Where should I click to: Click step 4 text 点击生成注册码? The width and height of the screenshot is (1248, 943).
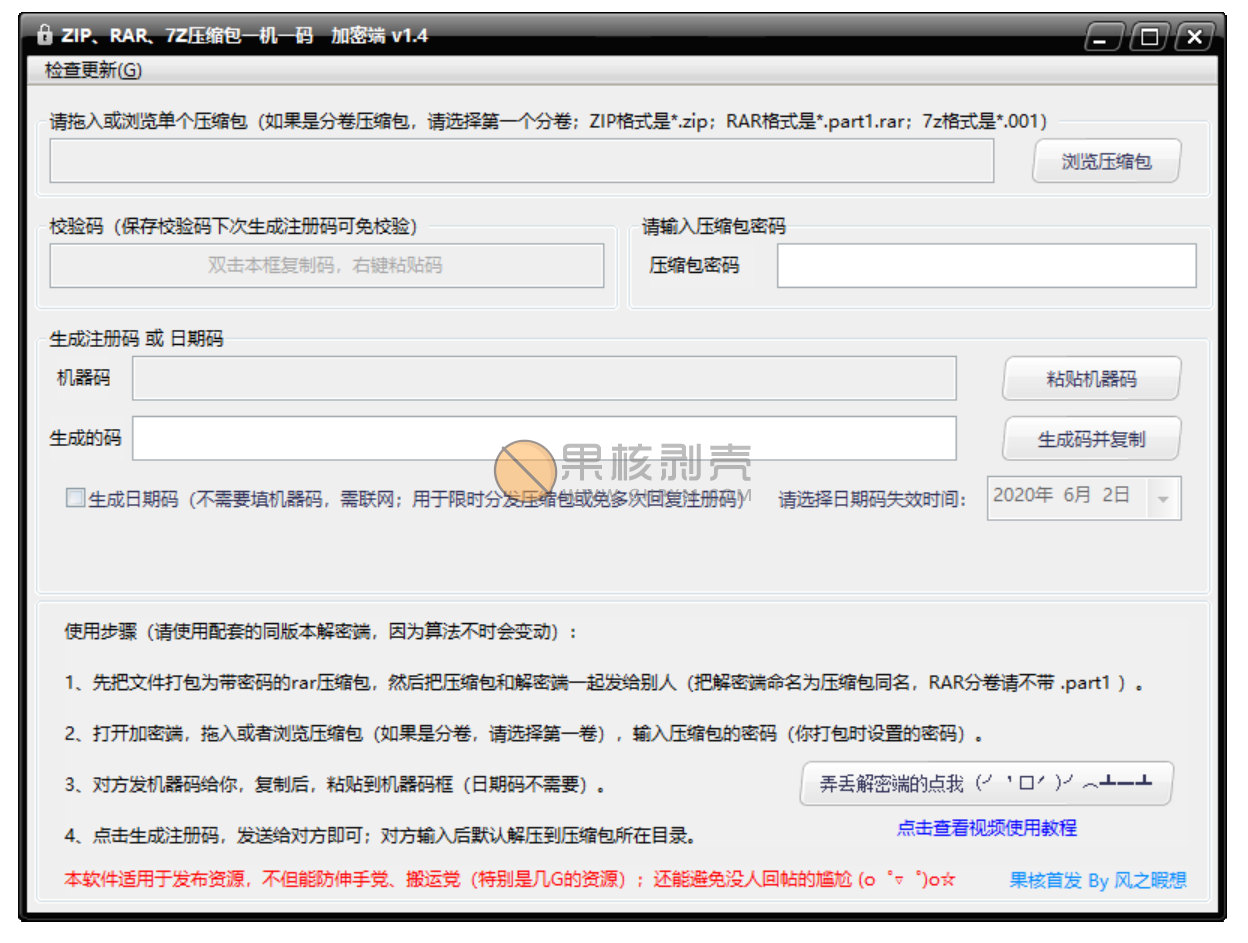pyautogui.click(x=380, y=835)
